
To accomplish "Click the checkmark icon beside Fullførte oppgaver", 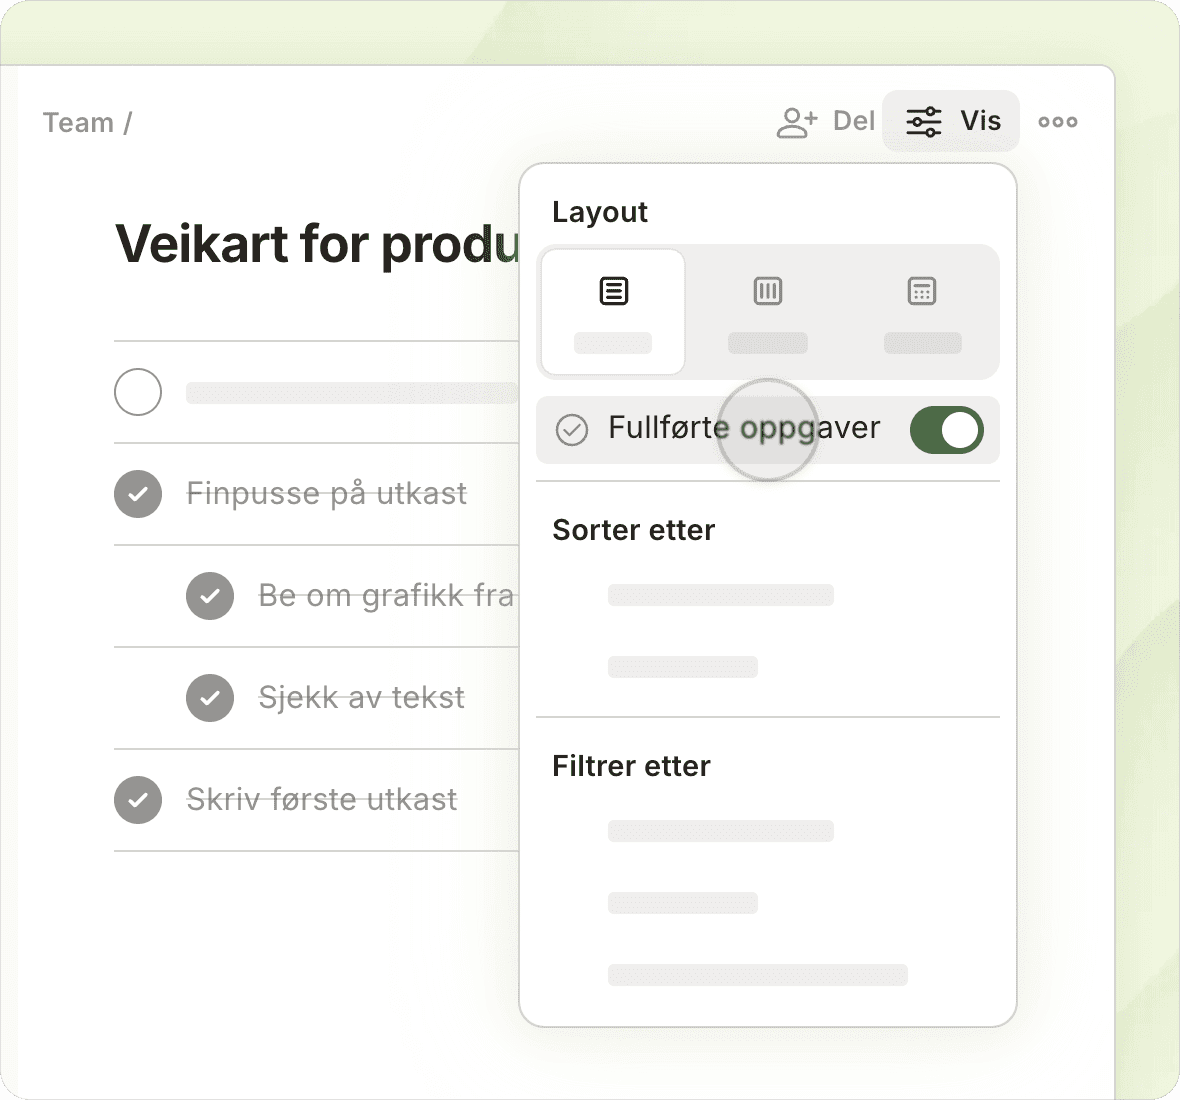I will point(572,430).
